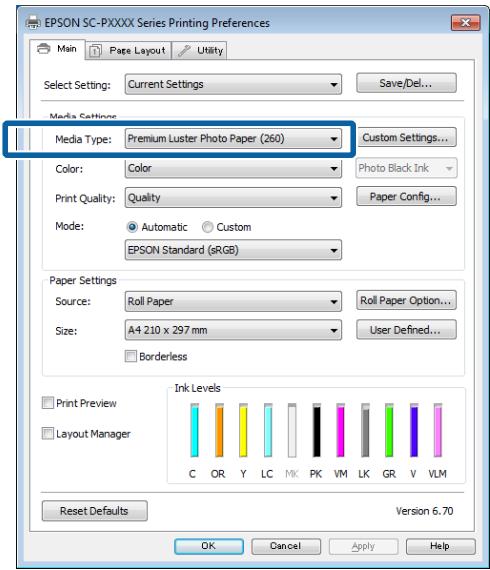Click the Light Cyan (LC) ink bar
This screenshot has height=570, width=490.
pos(268,430)
